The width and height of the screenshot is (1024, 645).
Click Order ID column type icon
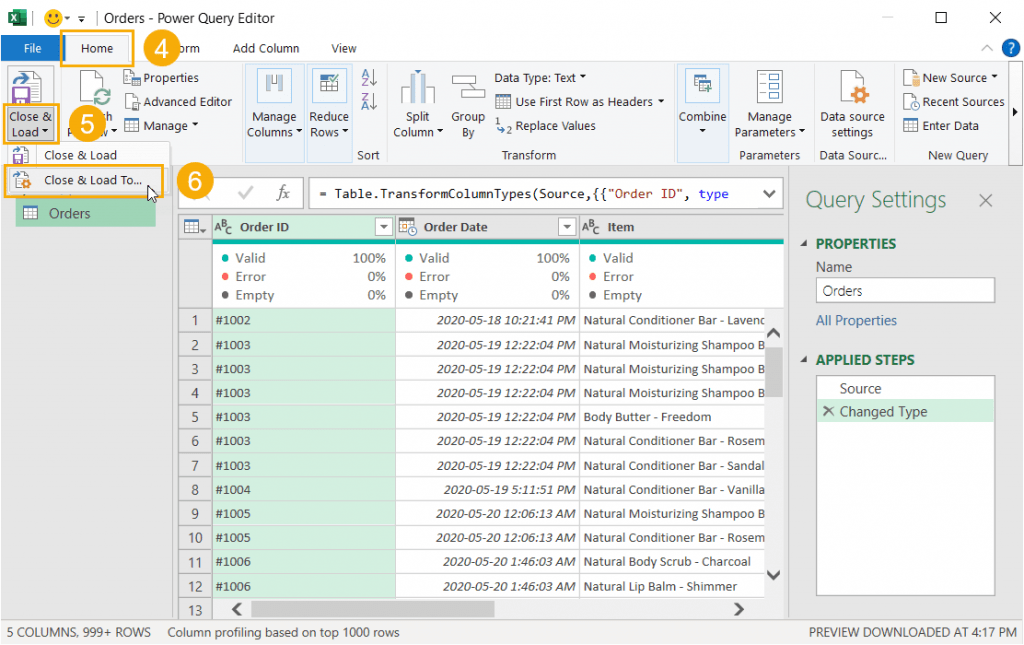223,227
